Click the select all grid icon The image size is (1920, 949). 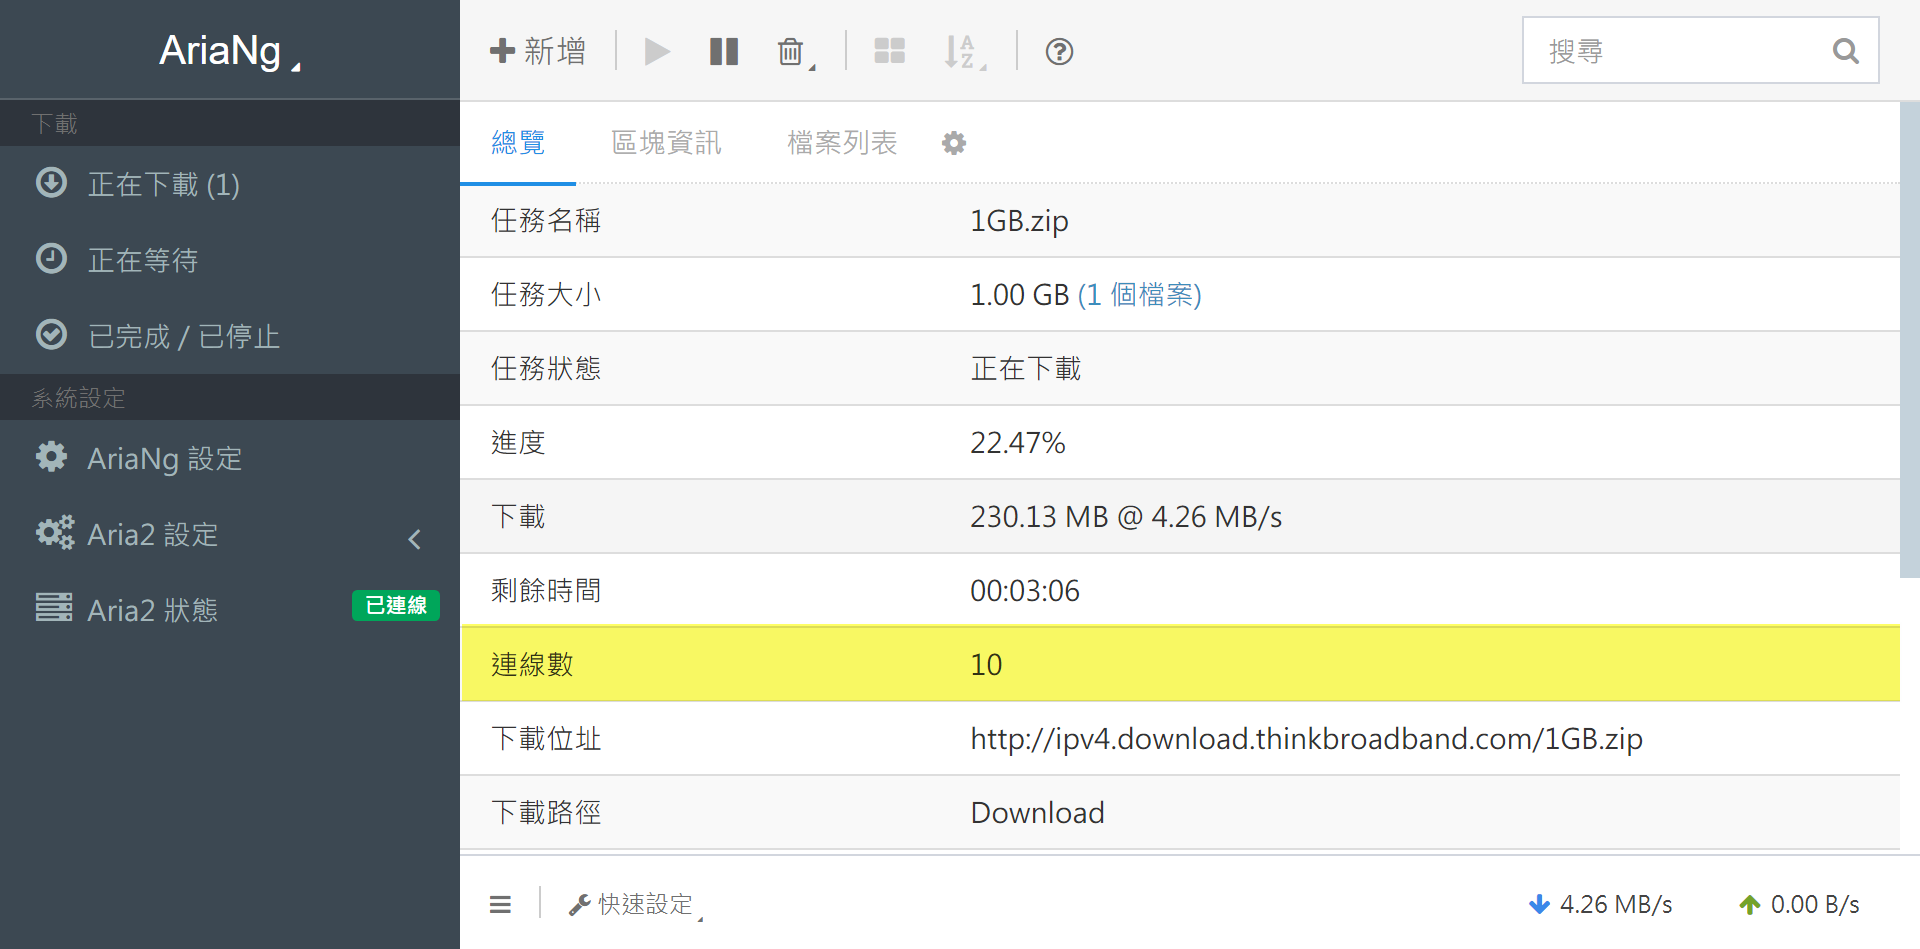pyautogui.click(x=889, y=51)
